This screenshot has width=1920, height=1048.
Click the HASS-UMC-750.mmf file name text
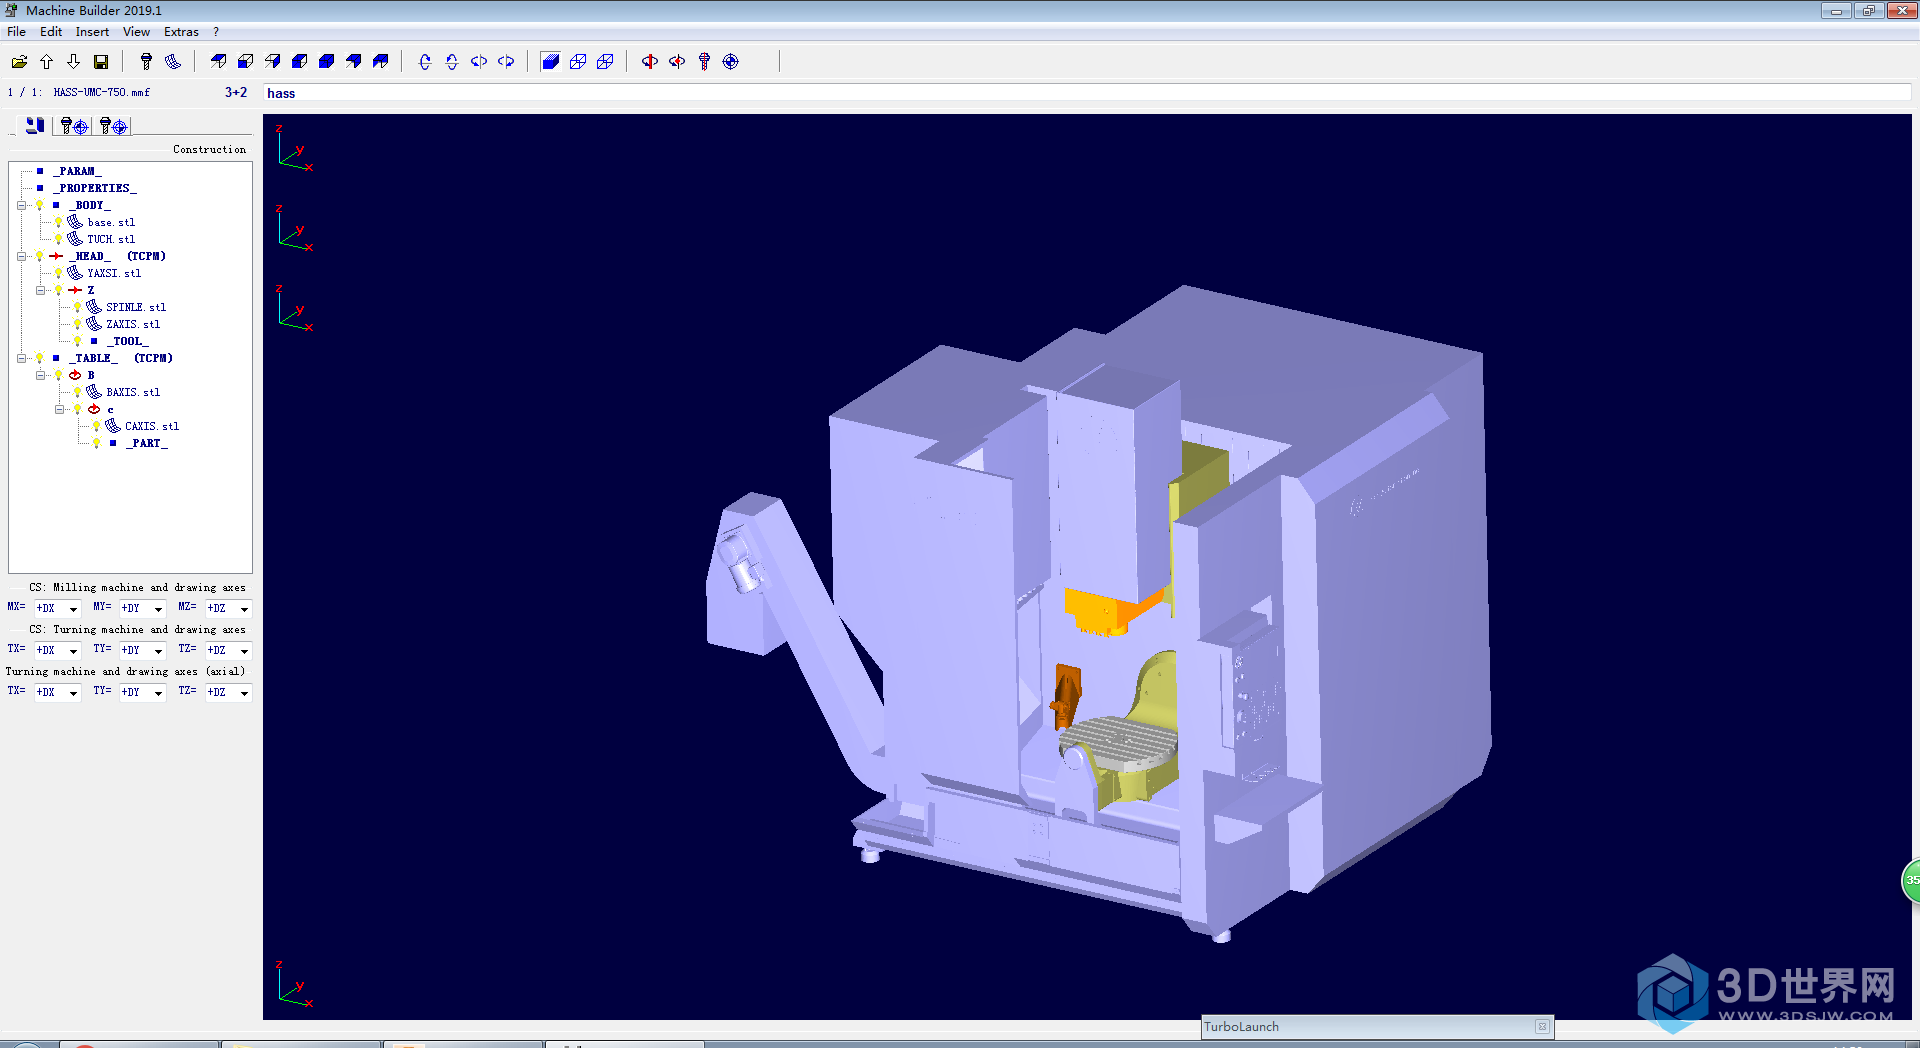pos(101,92)
